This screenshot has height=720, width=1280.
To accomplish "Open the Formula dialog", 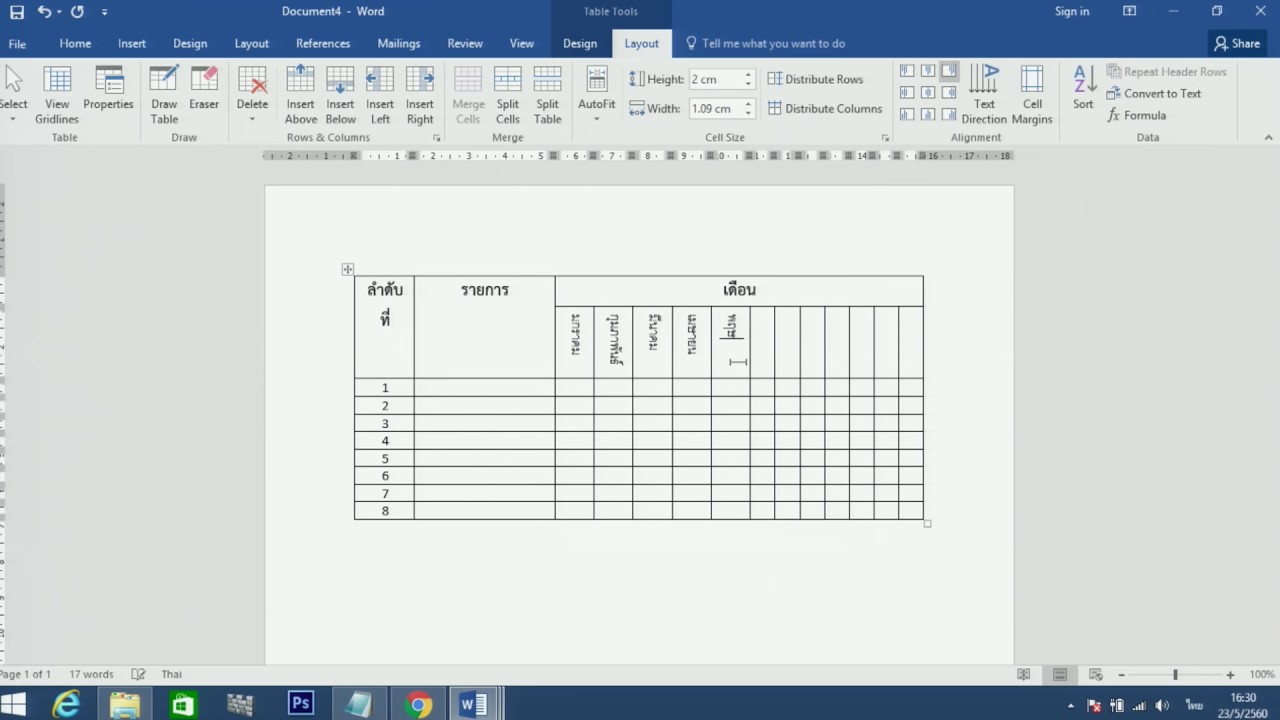I will (1137, 115).
